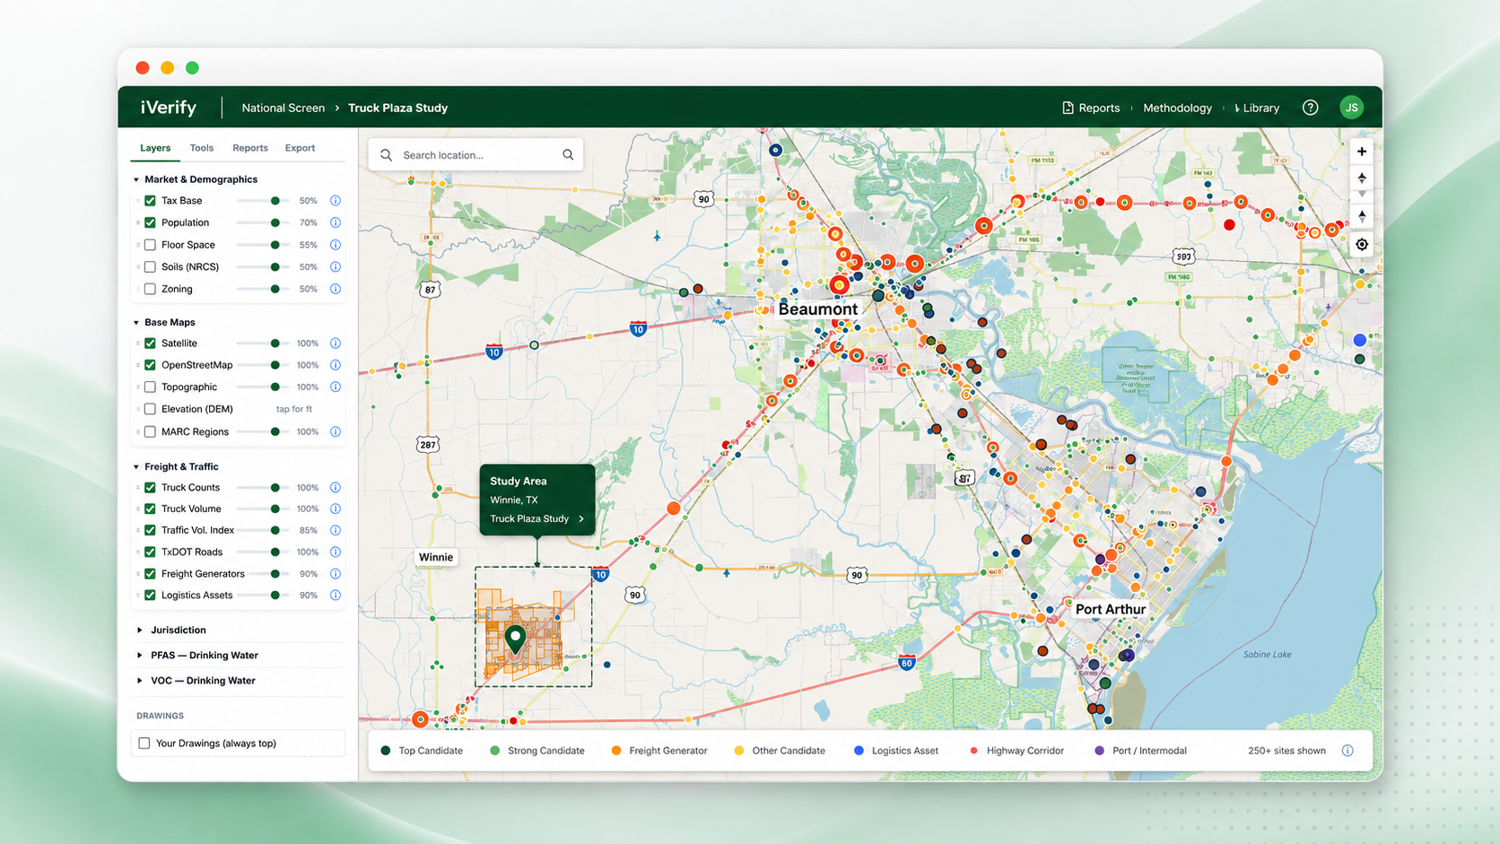Disable the Satellite base map checkbox
Viewport: 1500px width, 844px height.
coord(150,343)
